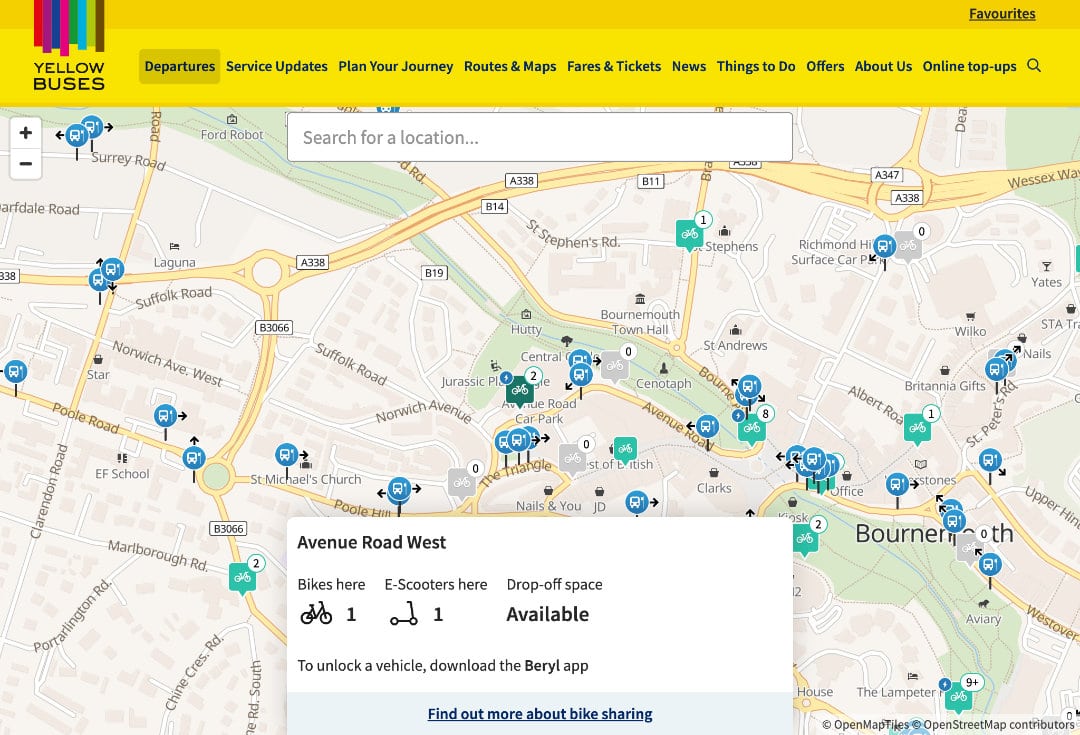This screenshot has width=1080, height=735.
Task: Go to Offers page
Action: point(825,66)
